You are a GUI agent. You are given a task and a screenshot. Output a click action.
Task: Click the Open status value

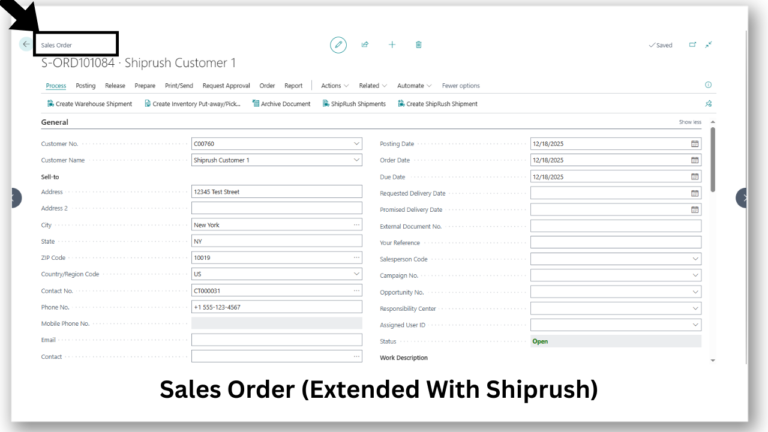[540, 341]
